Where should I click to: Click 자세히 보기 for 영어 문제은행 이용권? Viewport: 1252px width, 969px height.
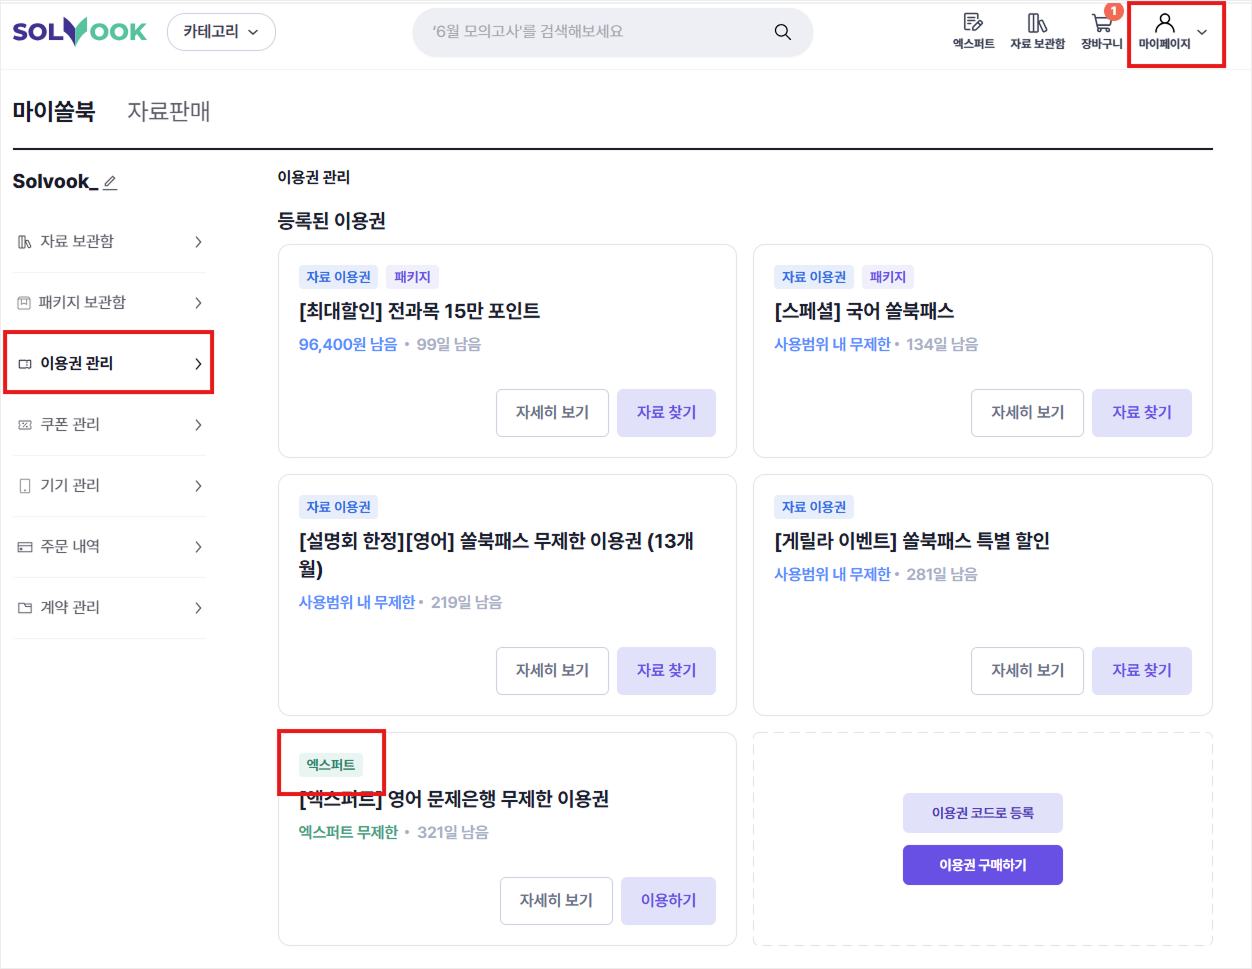[x=556, y=901]
